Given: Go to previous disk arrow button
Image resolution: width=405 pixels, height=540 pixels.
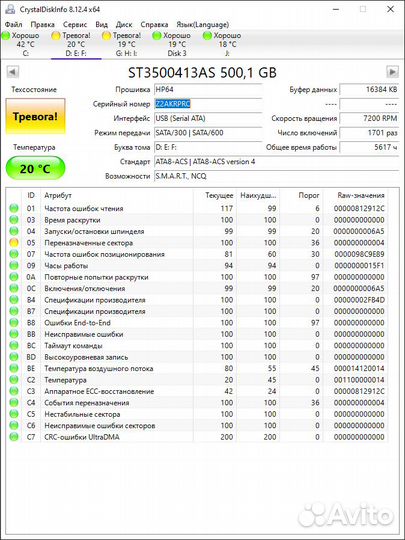Looking at the screenshot, I should click(13, 72).
